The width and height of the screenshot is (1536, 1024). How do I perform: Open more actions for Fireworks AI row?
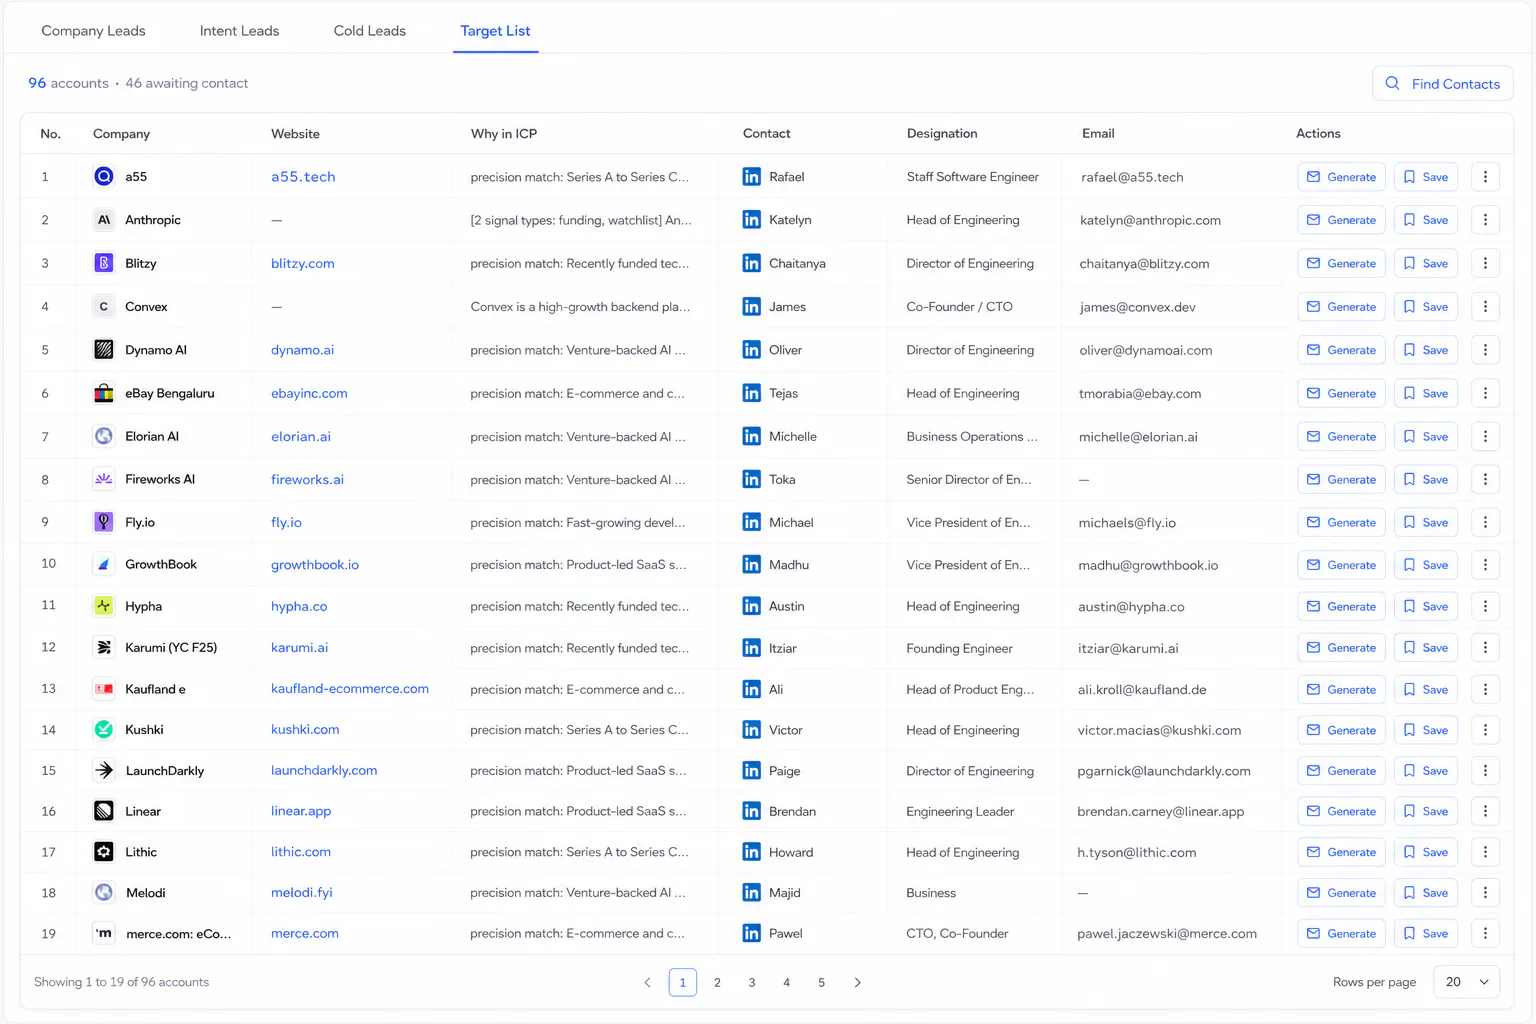(x=1485, y=479)
